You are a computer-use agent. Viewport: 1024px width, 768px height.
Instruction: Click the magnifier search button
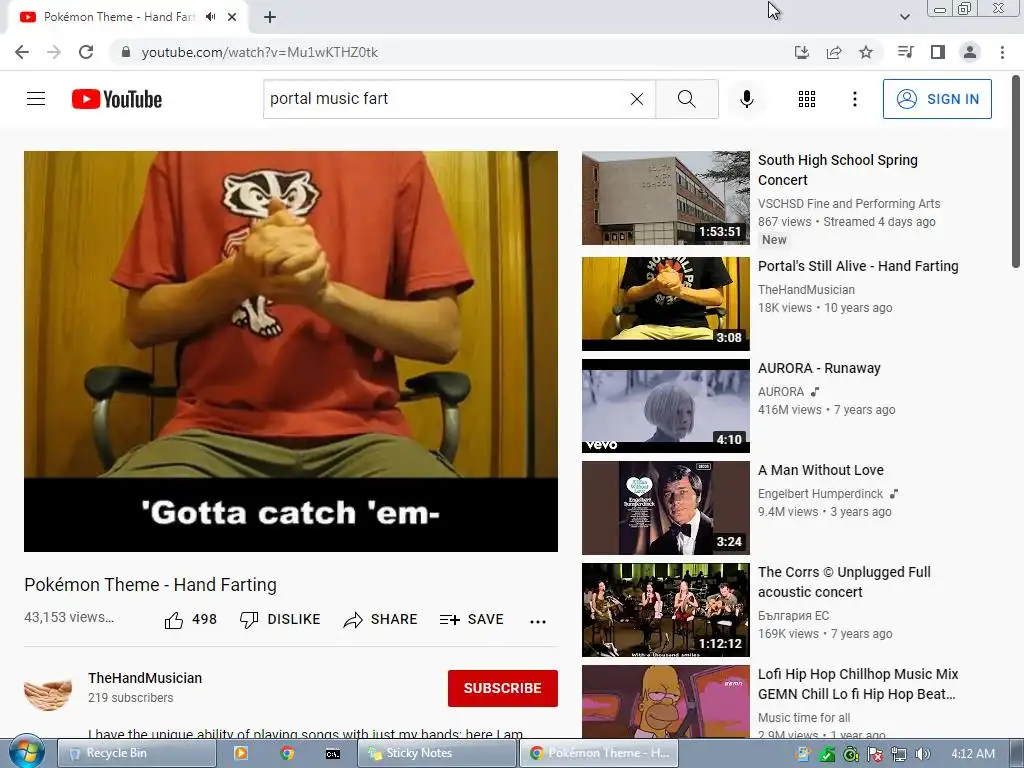point(686,99)
